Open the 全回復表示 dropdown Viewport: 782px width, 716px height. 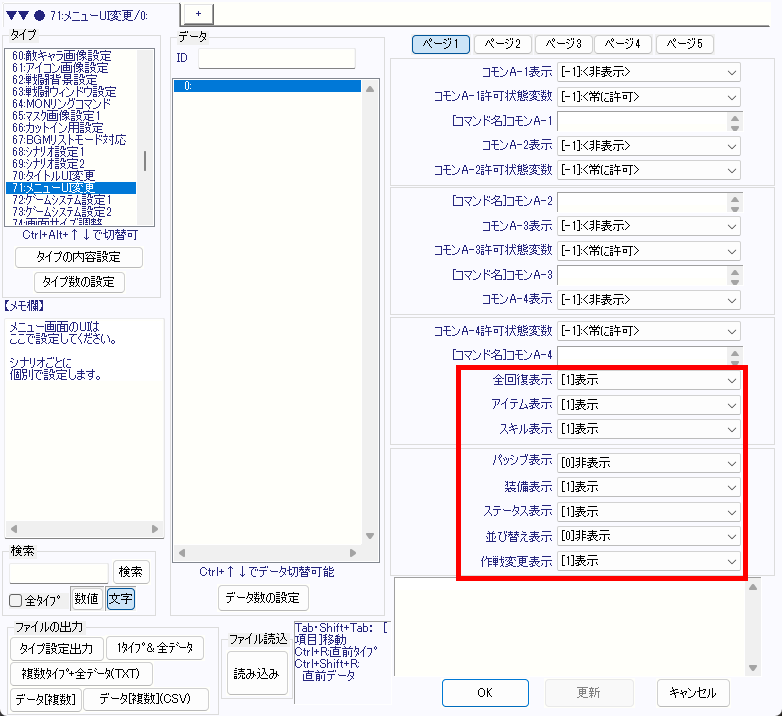(649, 380)
